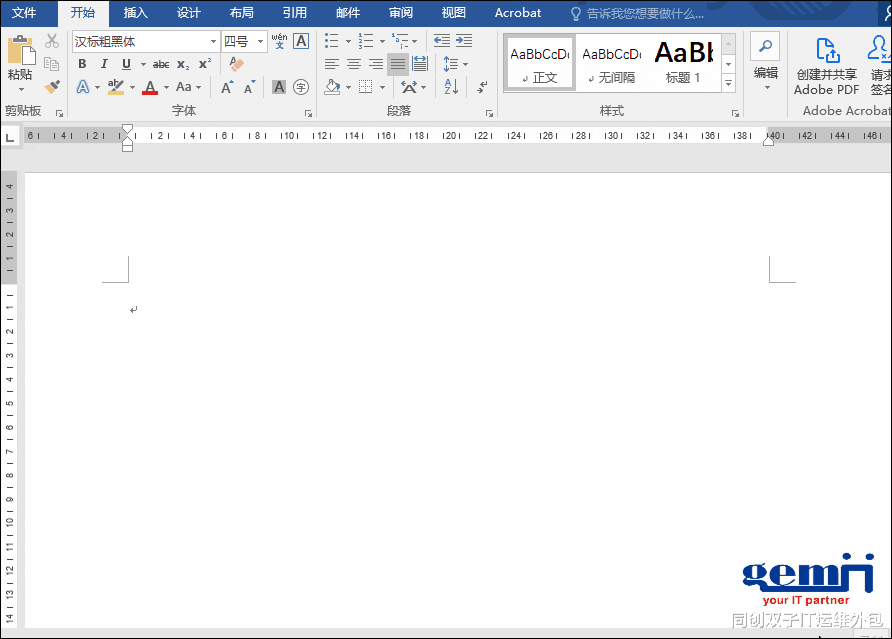Screen dimensions: 892x639
Task: Click the Increase Indent icon
Action: pyautogui.click(x=464, y=40)
